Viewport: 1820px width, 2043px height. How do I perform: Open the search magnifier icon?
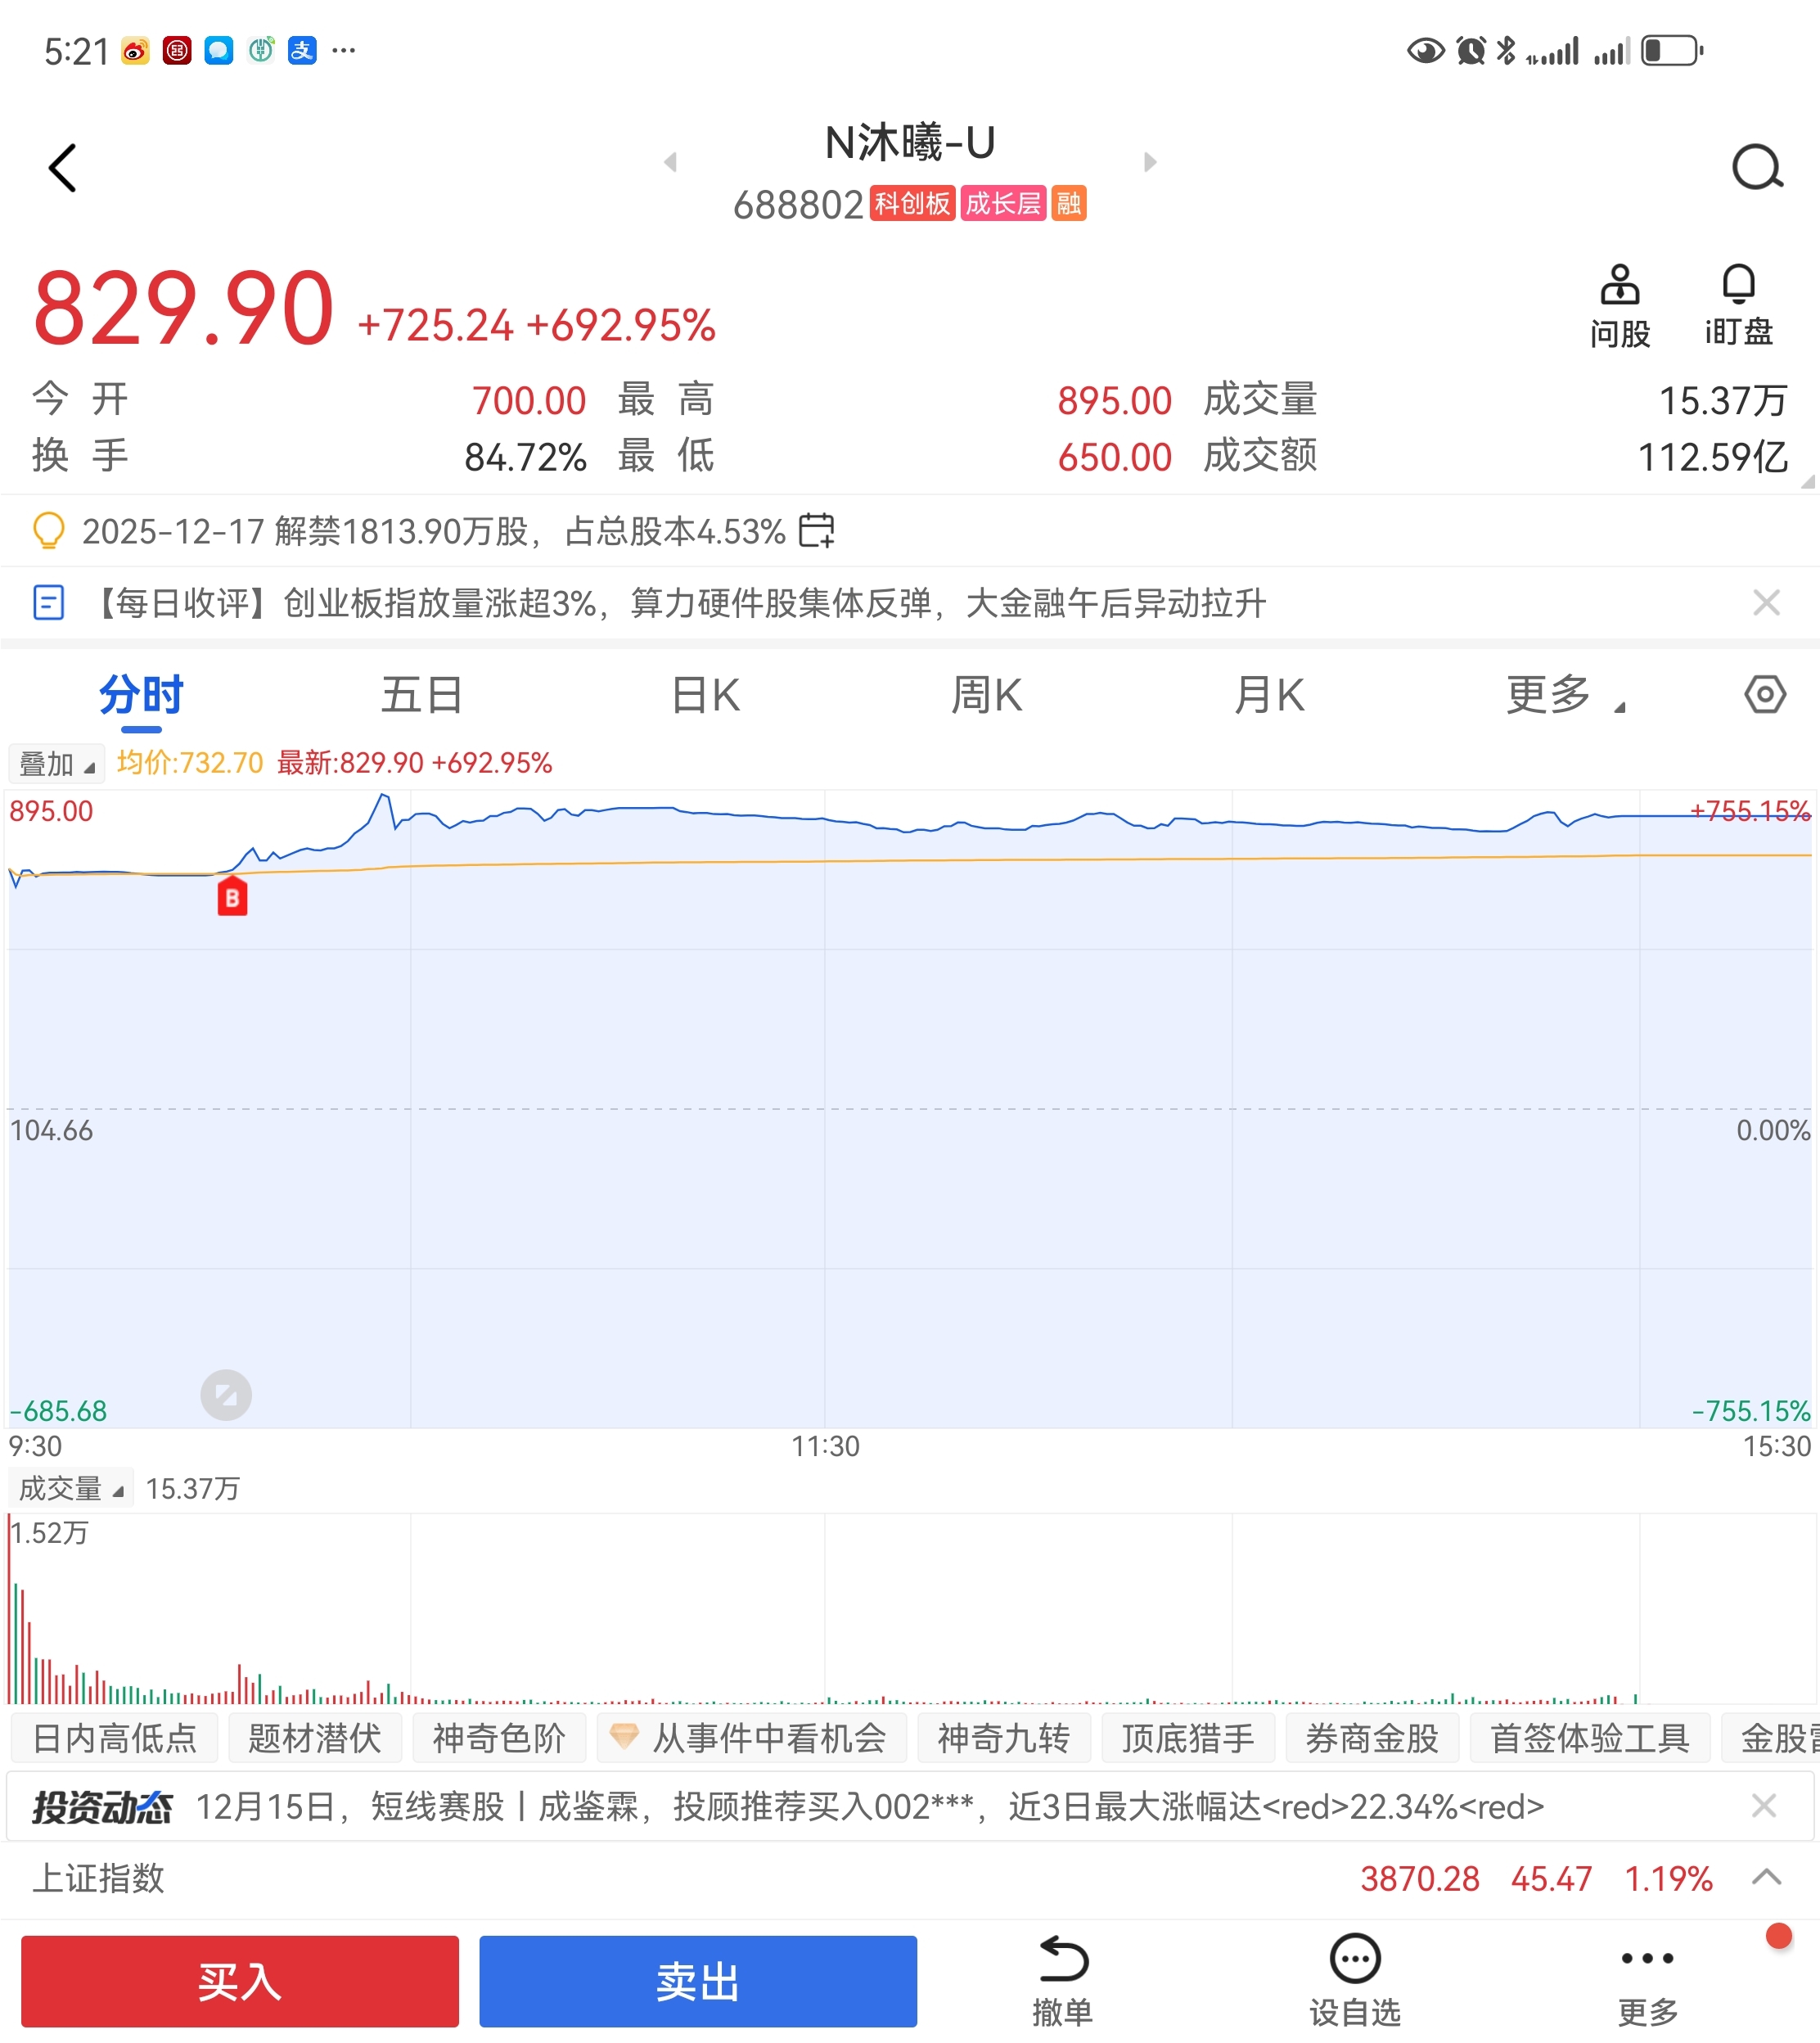point(1757,167)
